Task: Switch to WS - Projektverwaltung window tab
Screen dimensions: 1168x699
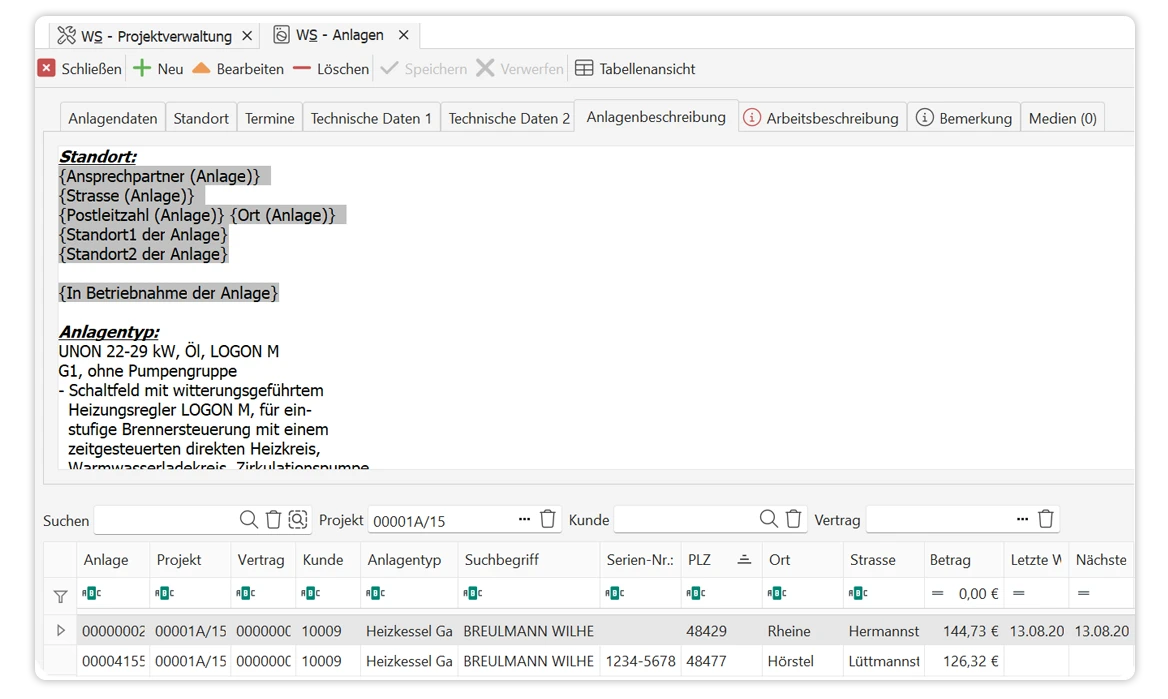Action: pos(146,36)
